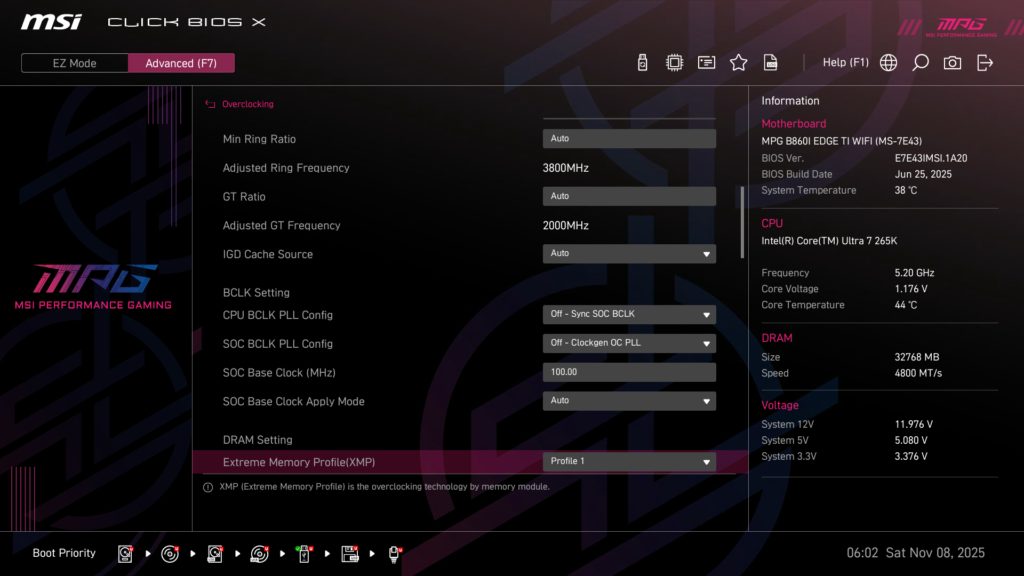Screen dimensions: 1024x576
Task: Click the USB device in Boot Priority bar
Action: pos(304,553)
